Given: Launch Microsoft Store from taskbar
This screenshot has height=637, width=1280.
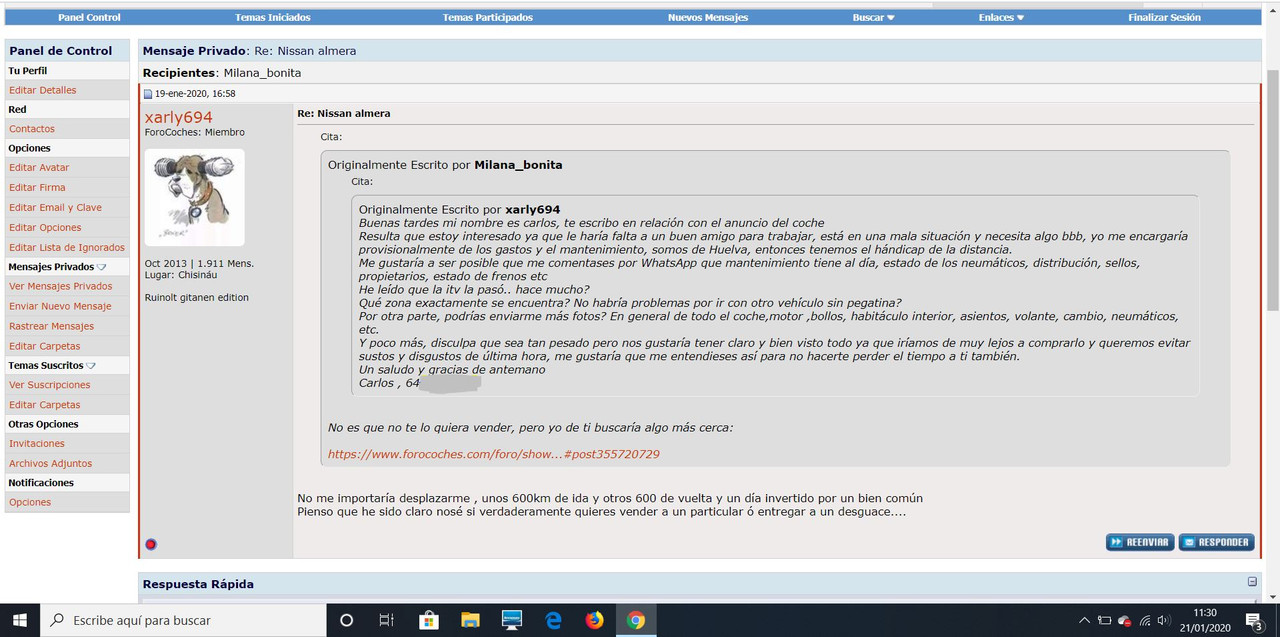Looking at the screenshot, I should 429,620.
